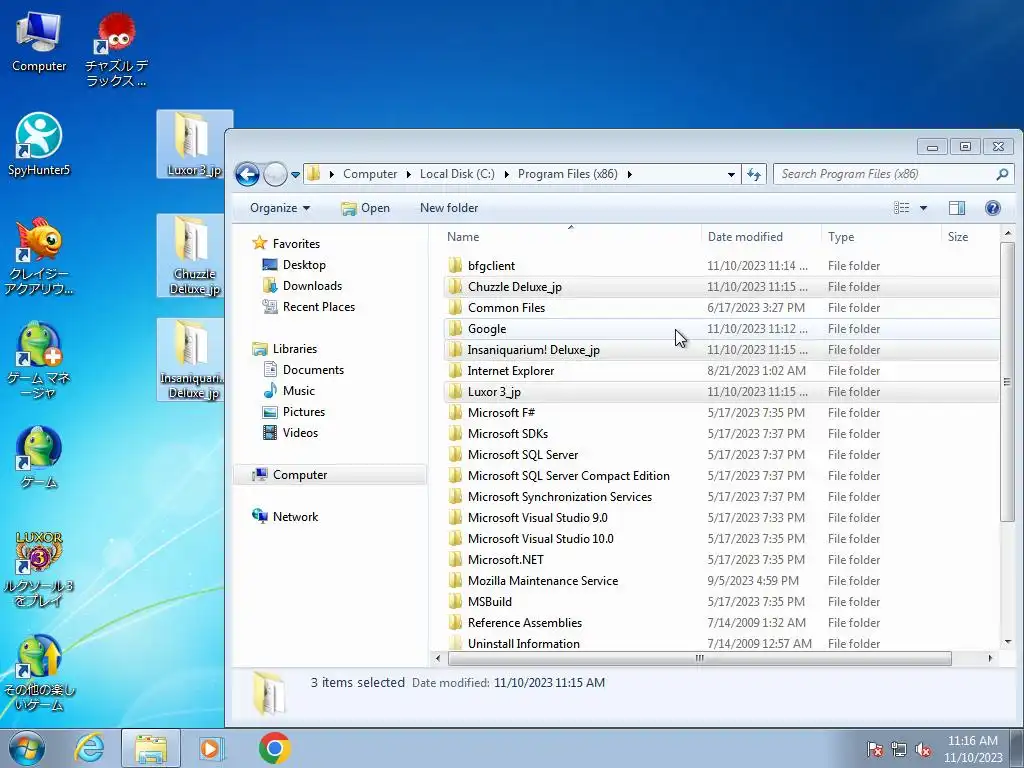This screenshot has width=1024, height=768.
Task: Open the view options dropdown arrow
Action: click(x=923, y=208)
